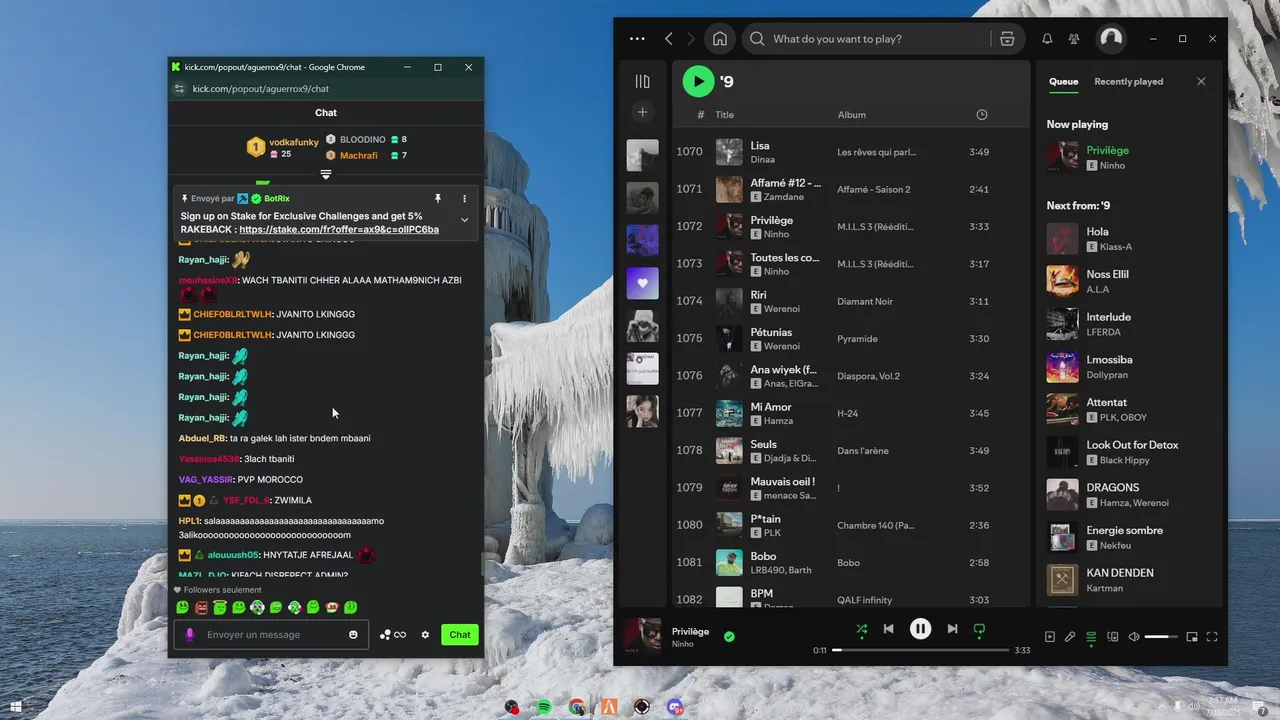Image resolution: width=1280 pixels, height=720 pixels.
Task: Show lyrics with microphone icon
Action: [x=1070, y=637]
